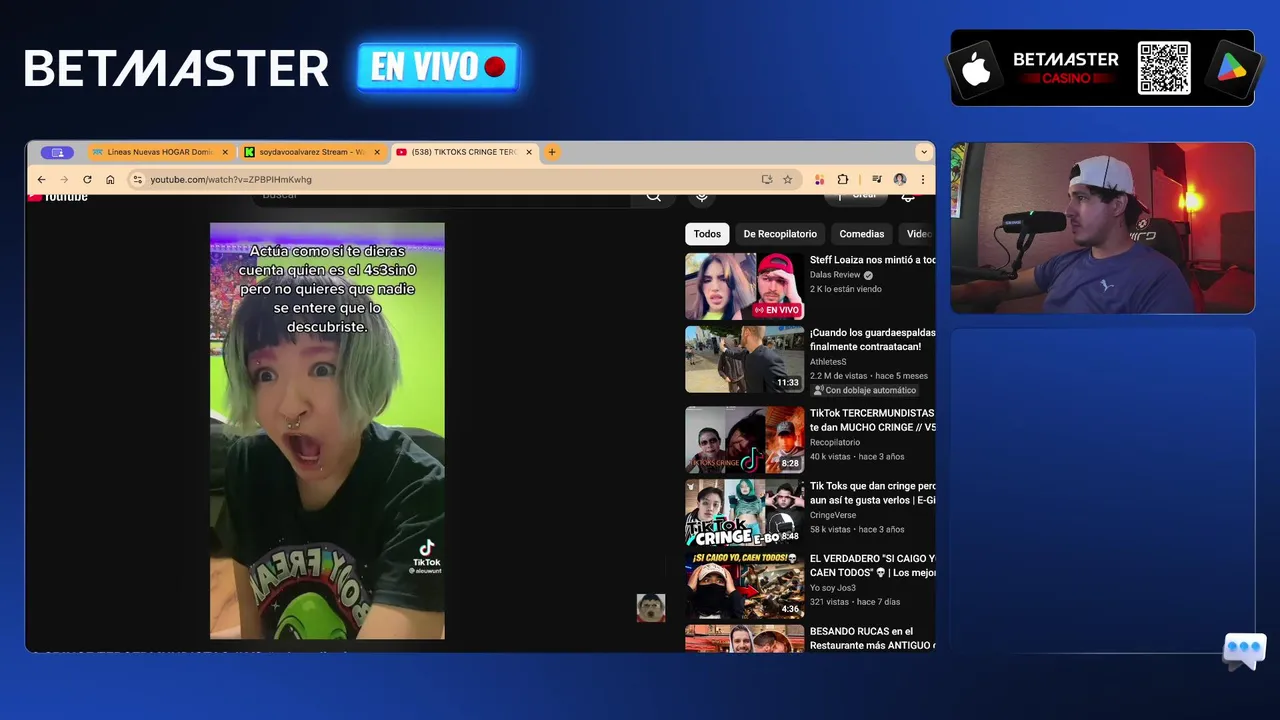Click the Apple App Store icon
The image size is (1280, 720).
pyautogui.click(x=976, y=70)
